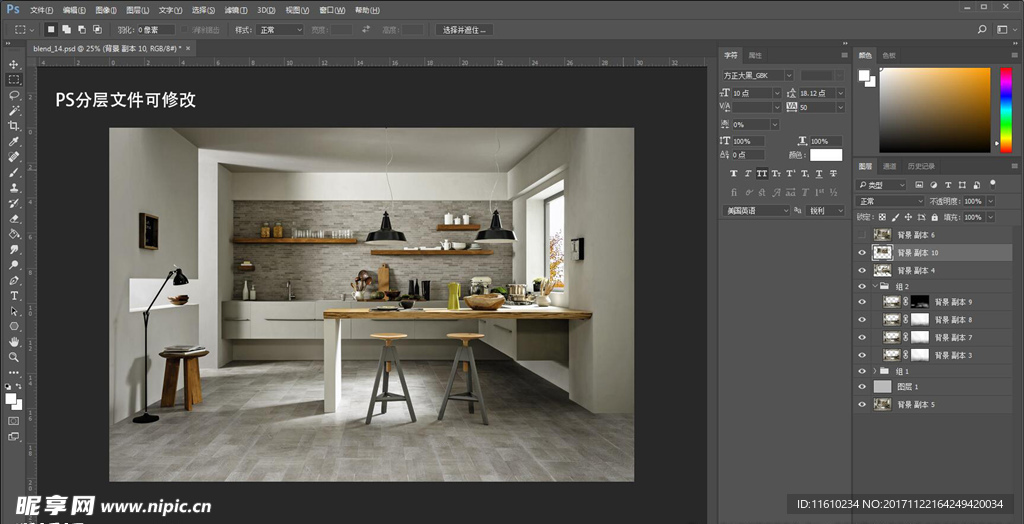Toggle visibility of 背景 副本 5 layer
Screen dimensions: 1024x524
[862, 404]
